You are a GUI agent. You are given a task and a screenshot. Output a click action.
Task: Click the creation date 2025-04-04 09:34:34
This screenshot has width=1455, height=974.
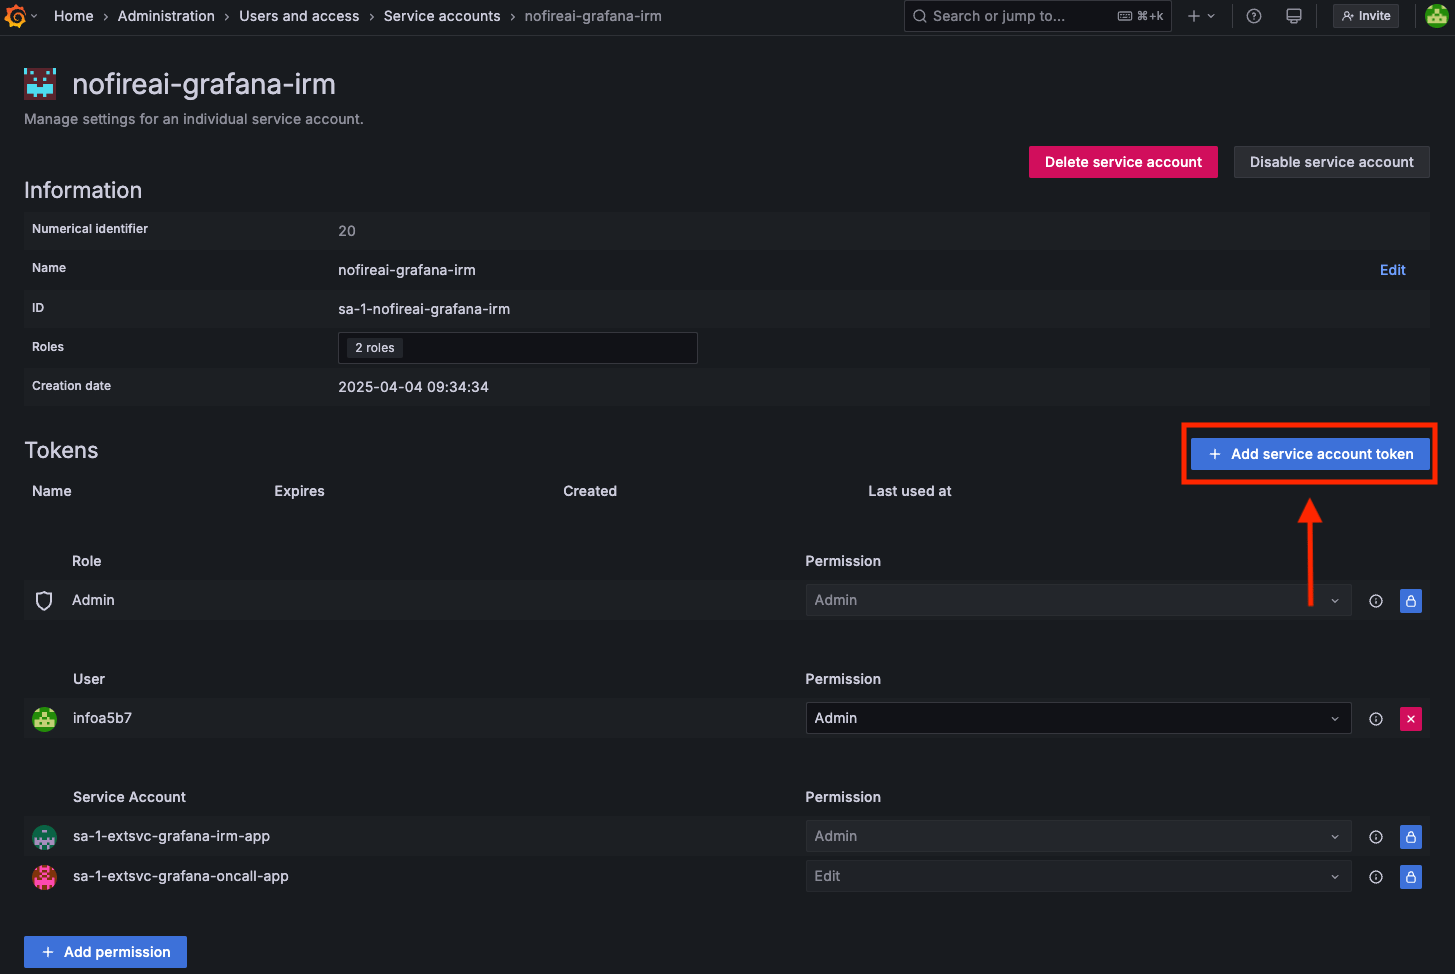coord(413,387)
